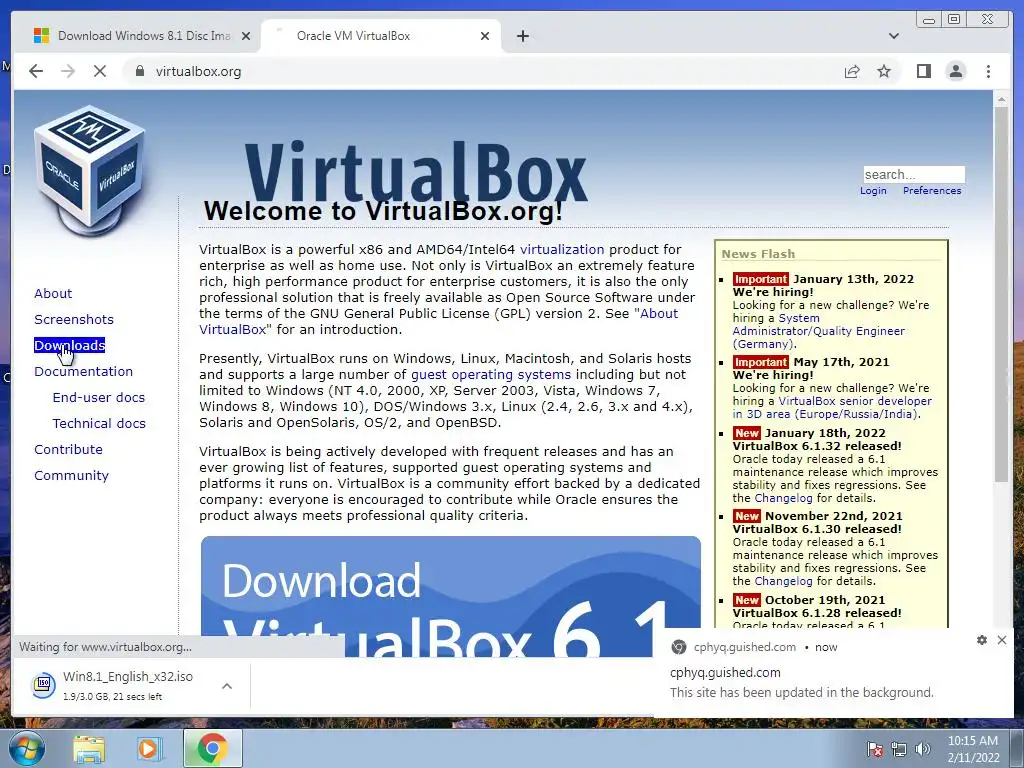Viewport: 1024px width, 768px height.
Task: Expand the tab search chevron
Action: tap(893, 36)
